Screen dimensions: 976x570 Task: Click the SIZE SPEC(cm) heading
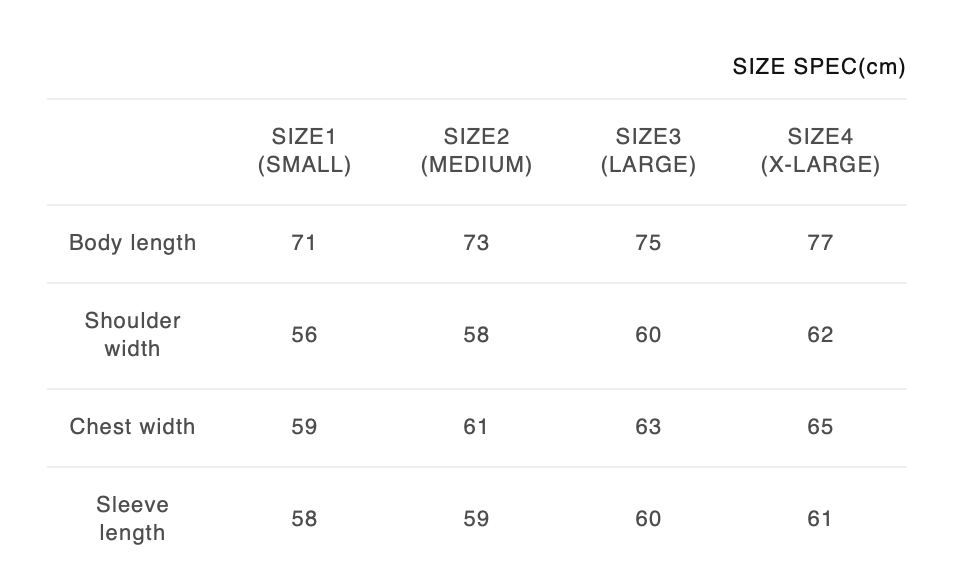818,67
